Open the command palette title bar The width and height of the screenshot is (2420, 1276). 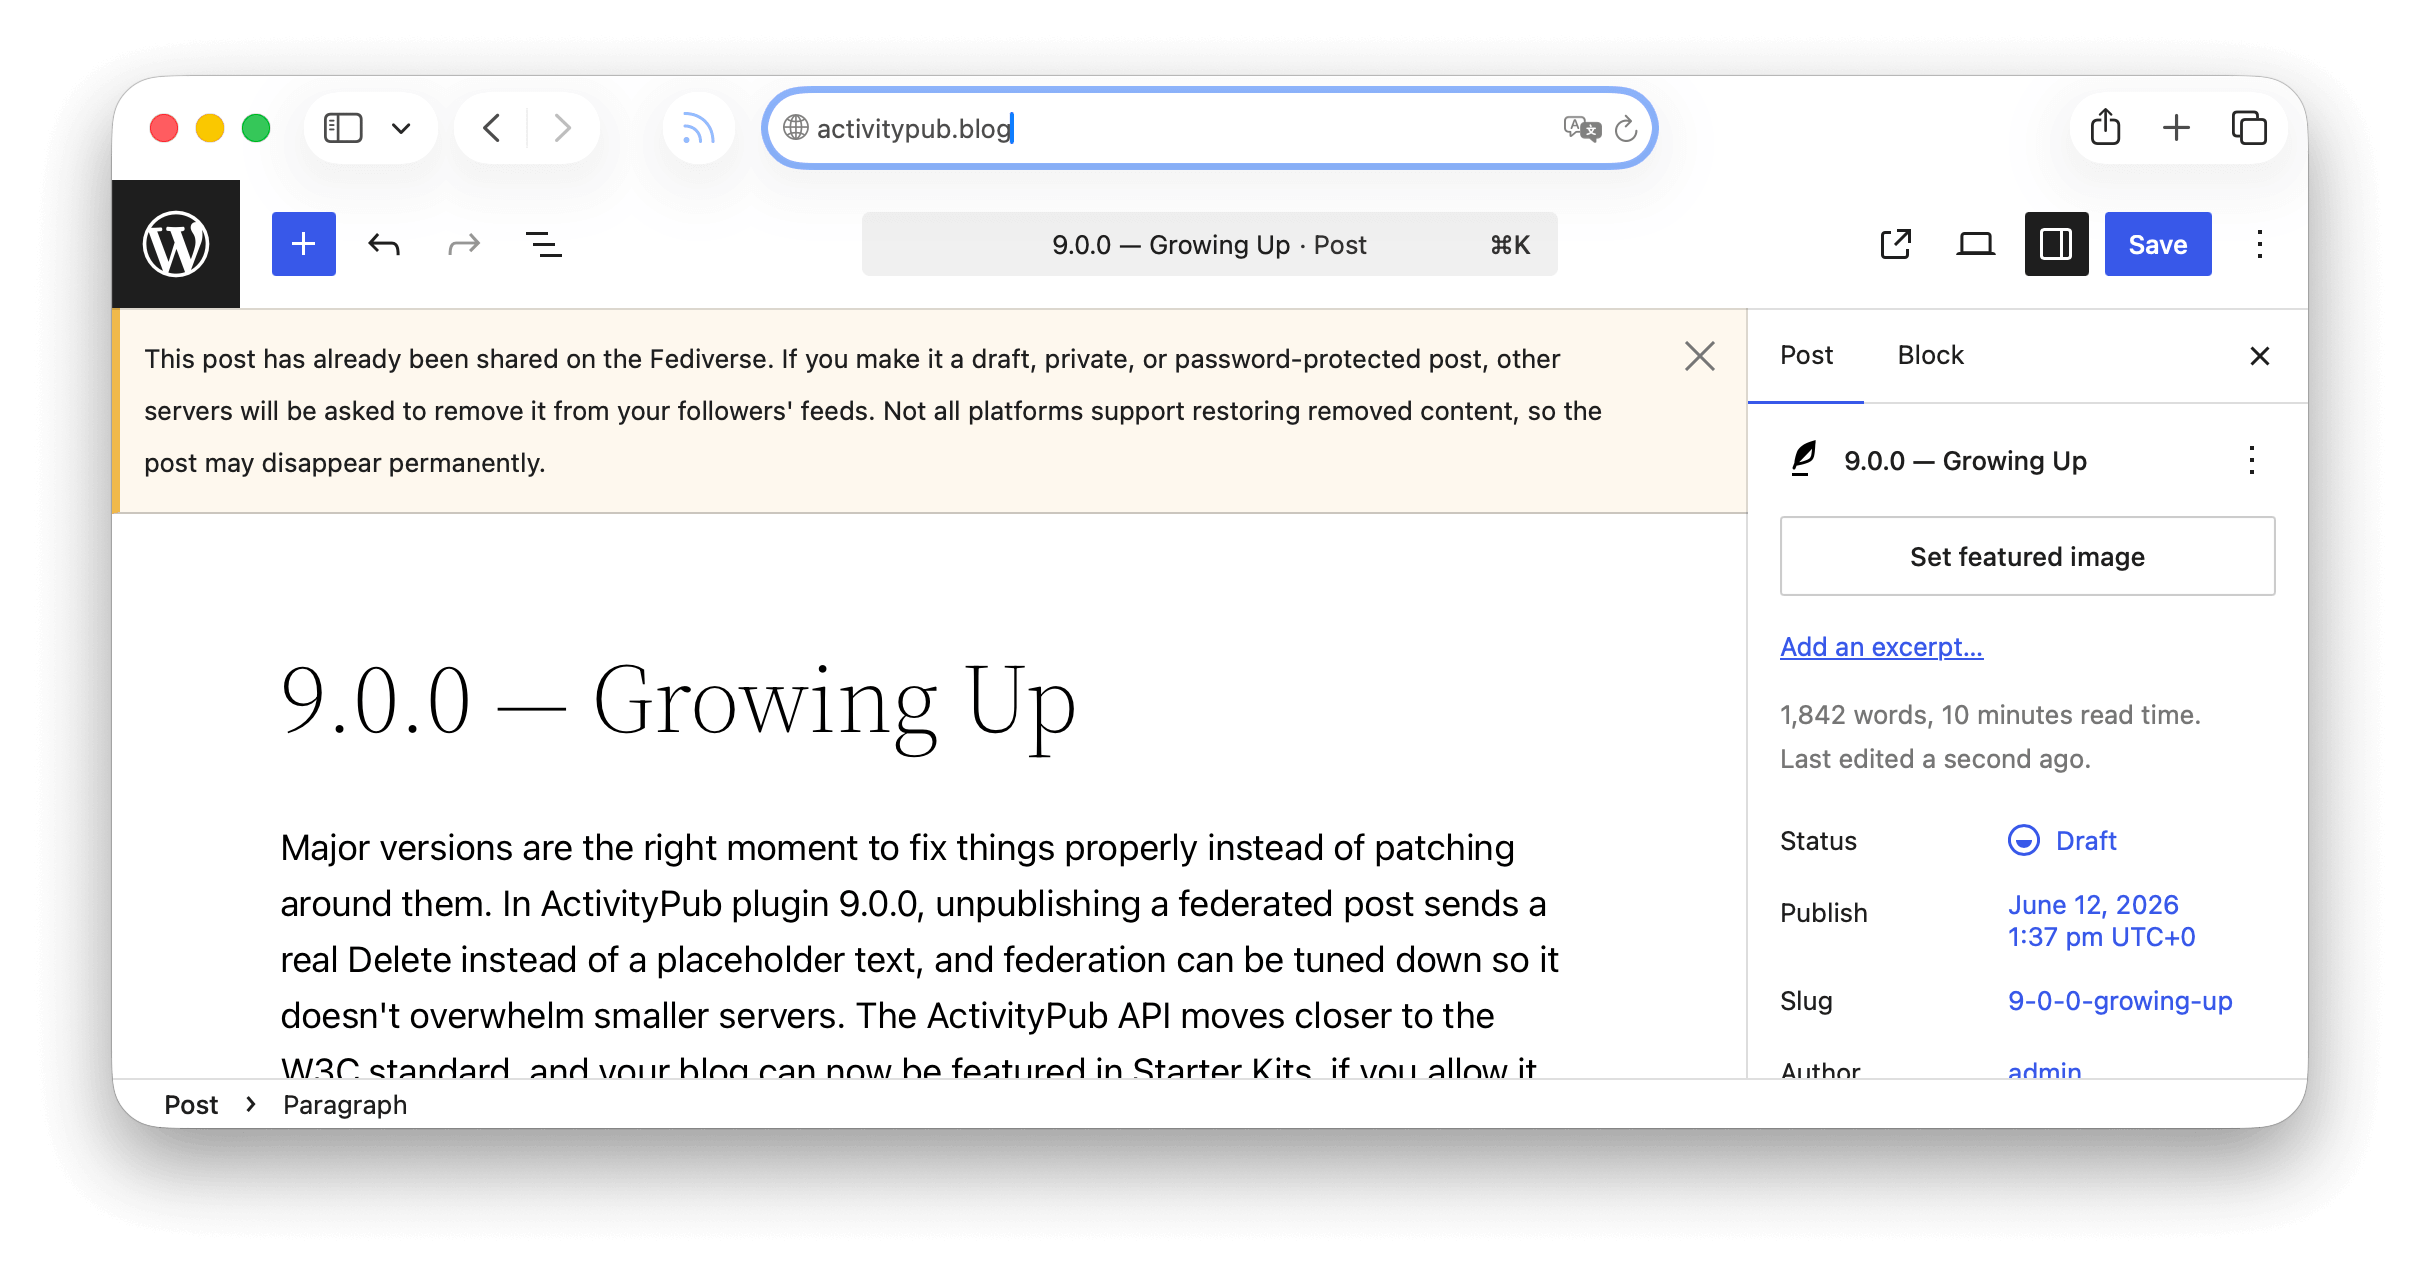click(x=1209, y=244)
